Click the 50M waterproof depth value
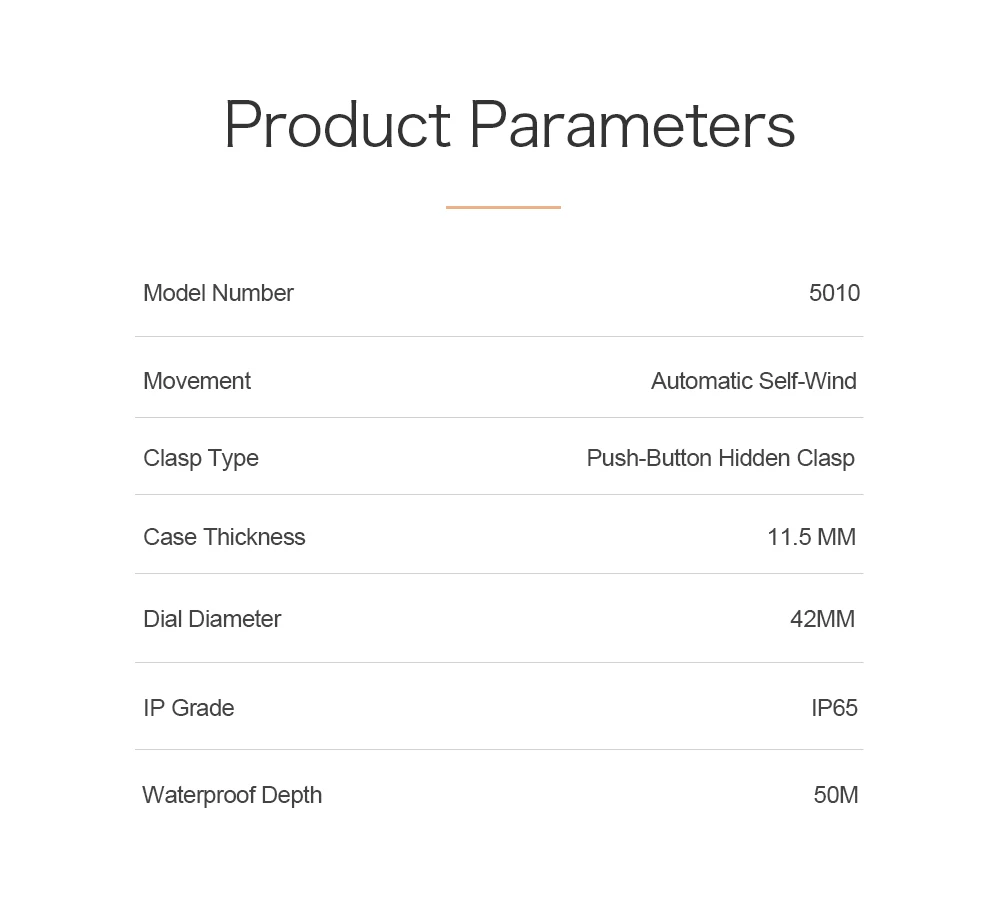The width and height of the screenshot is (1000, 905). click(x=835, y=795)
